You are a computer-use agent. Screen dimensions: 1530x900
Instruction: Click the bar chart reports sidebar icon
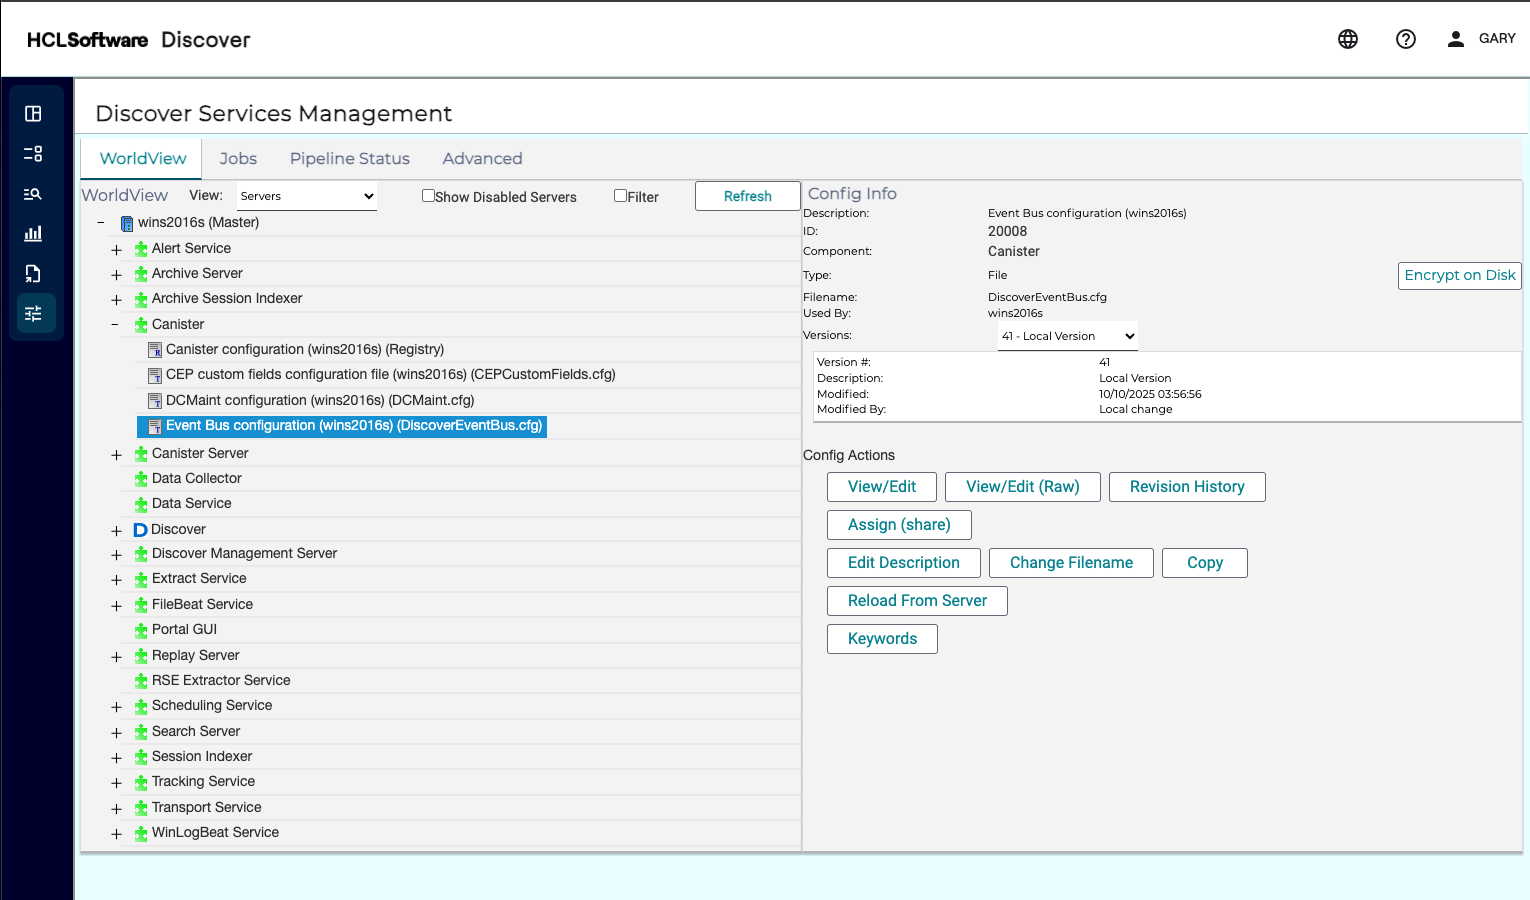33,234
